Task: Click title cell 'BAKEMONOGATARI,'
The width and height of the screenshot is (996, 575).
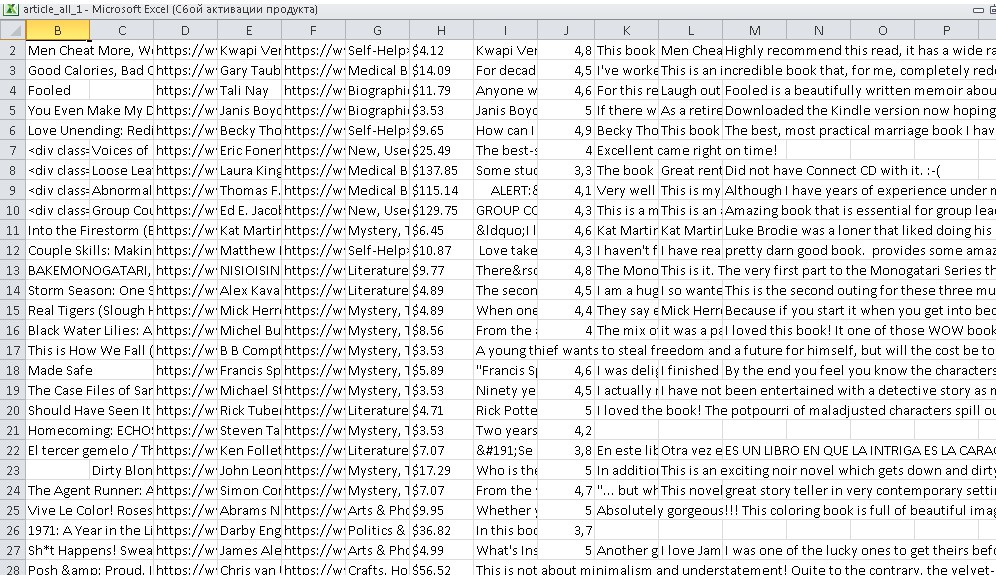Action: (x=90, y=271)
